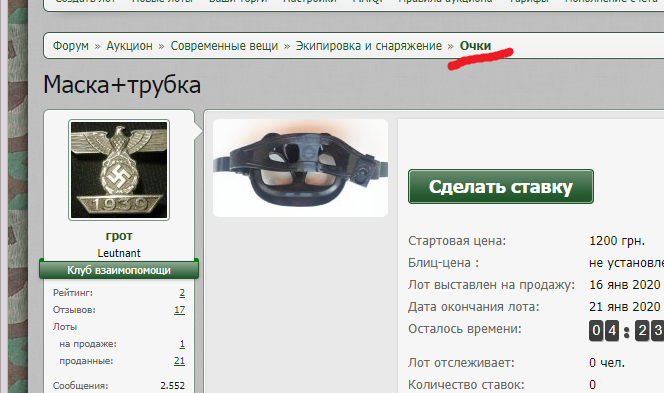Open the Рейтинг value 2 link
664x393 pixels.
(182, 293)
